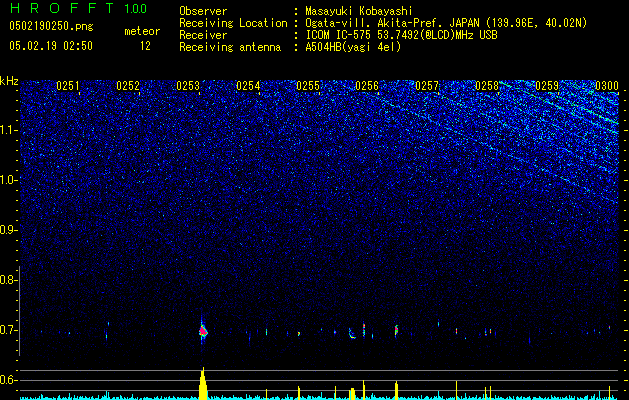The width and height of the screenshot is (629, 400).
Task: Click the HROFFT title text
Action: click(63, 8)
